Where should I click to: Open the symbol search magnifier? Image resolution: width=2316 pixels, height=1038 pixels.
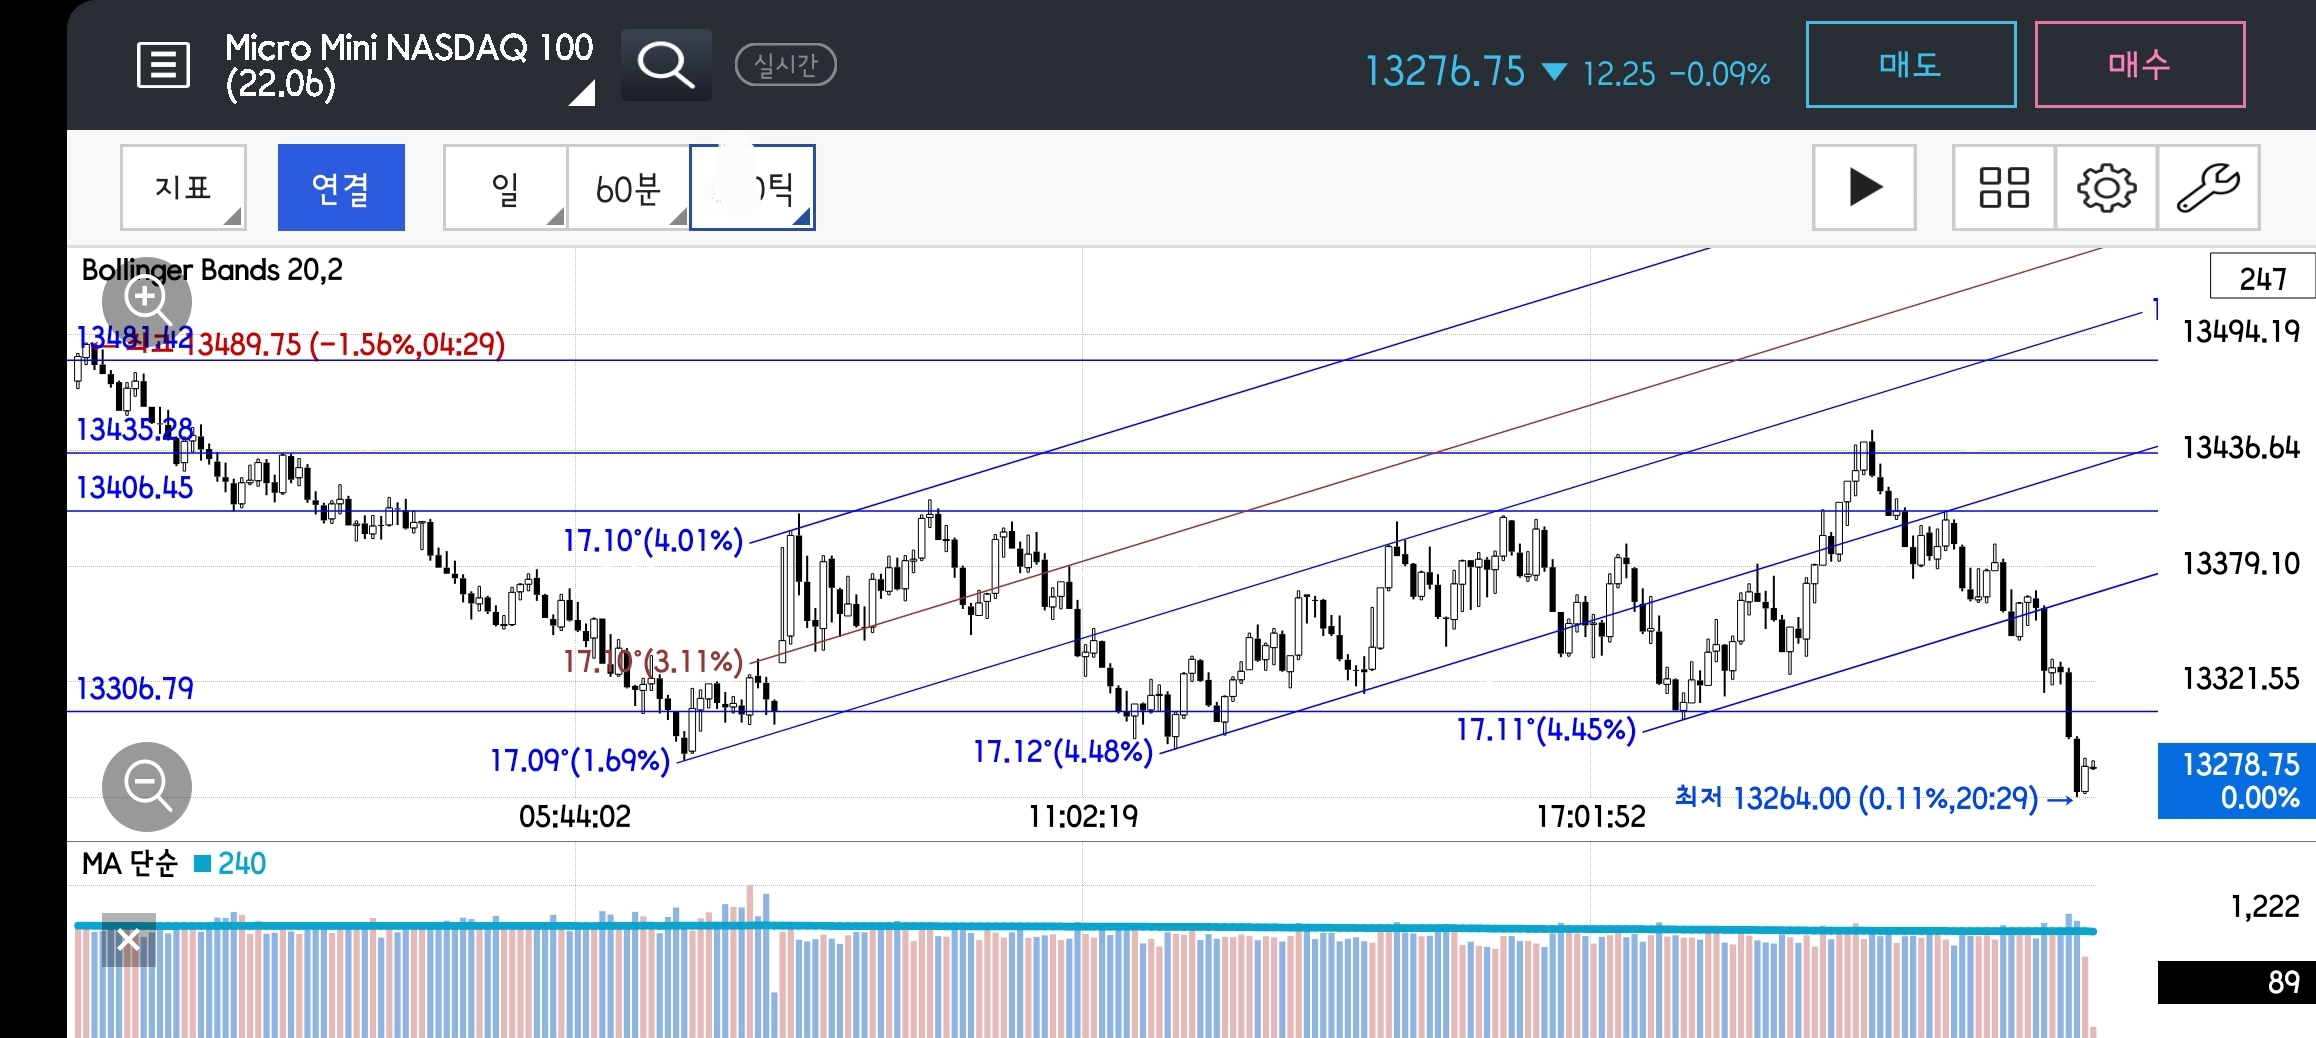tap(666, 65)
